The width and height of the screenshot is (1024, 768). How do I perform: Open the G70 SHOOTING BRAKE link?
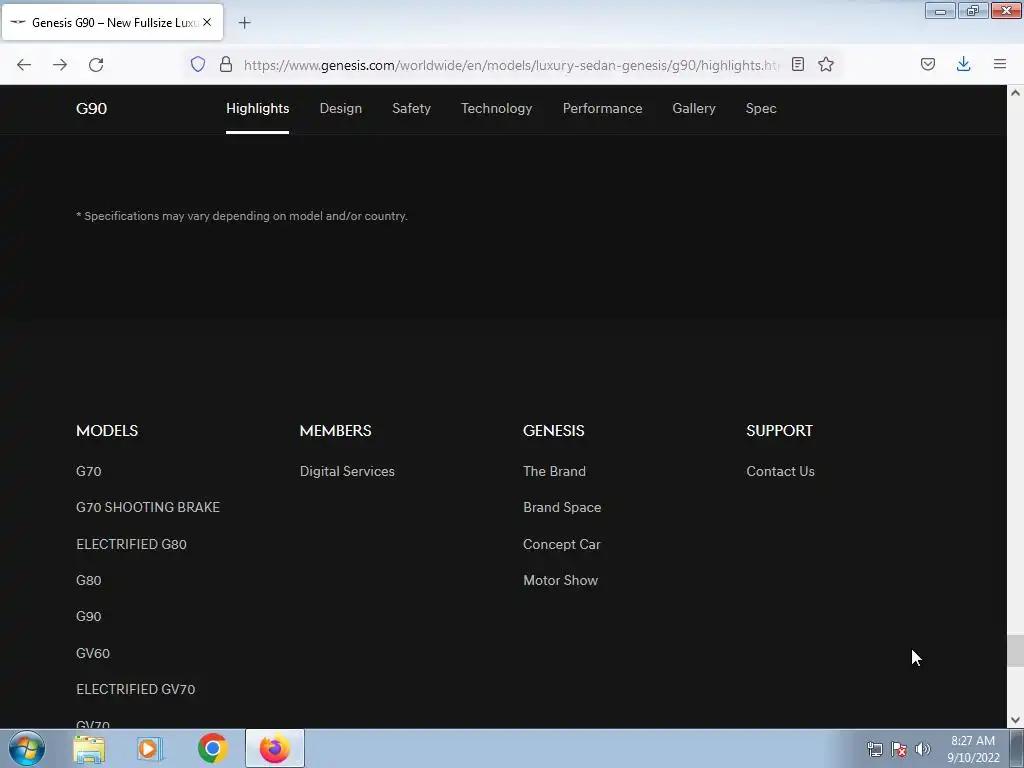coord(148,507)
